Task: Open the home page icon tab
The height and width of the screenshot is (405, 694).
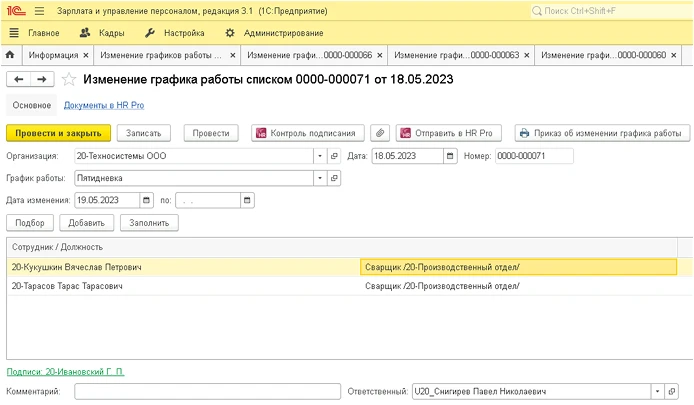Action: (x=10, y=55)
